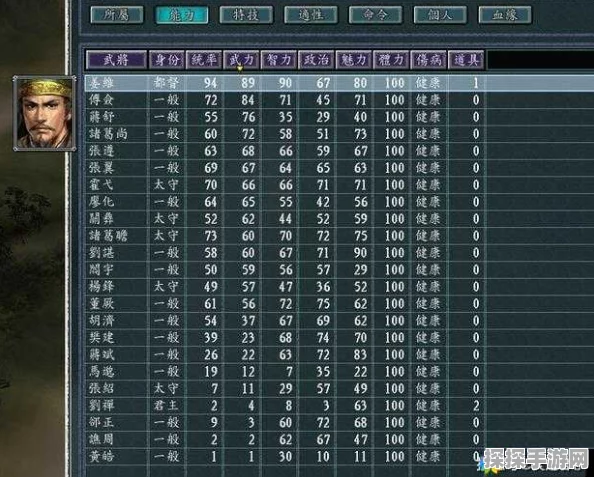Sort by the 政治 column header
This screenshot has width=594, height=477.
click(x=316, y=60)
